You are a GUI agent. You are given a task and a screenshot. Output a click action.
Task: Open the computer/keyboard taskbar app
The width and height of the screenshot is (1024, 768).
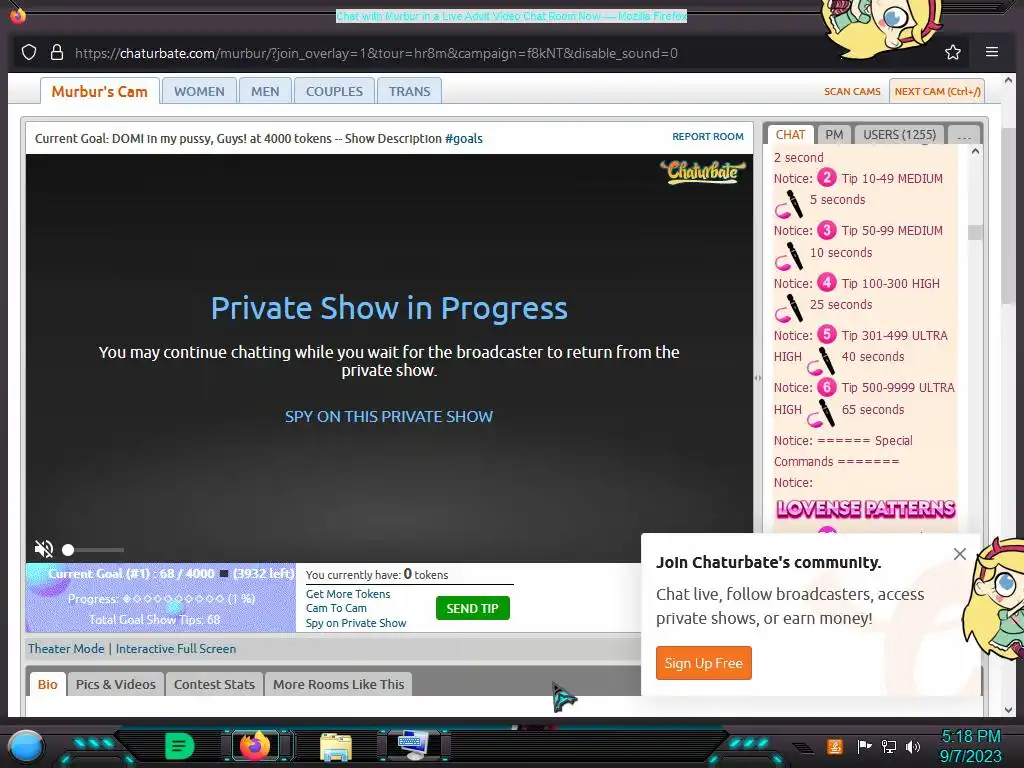coord(413,746)
